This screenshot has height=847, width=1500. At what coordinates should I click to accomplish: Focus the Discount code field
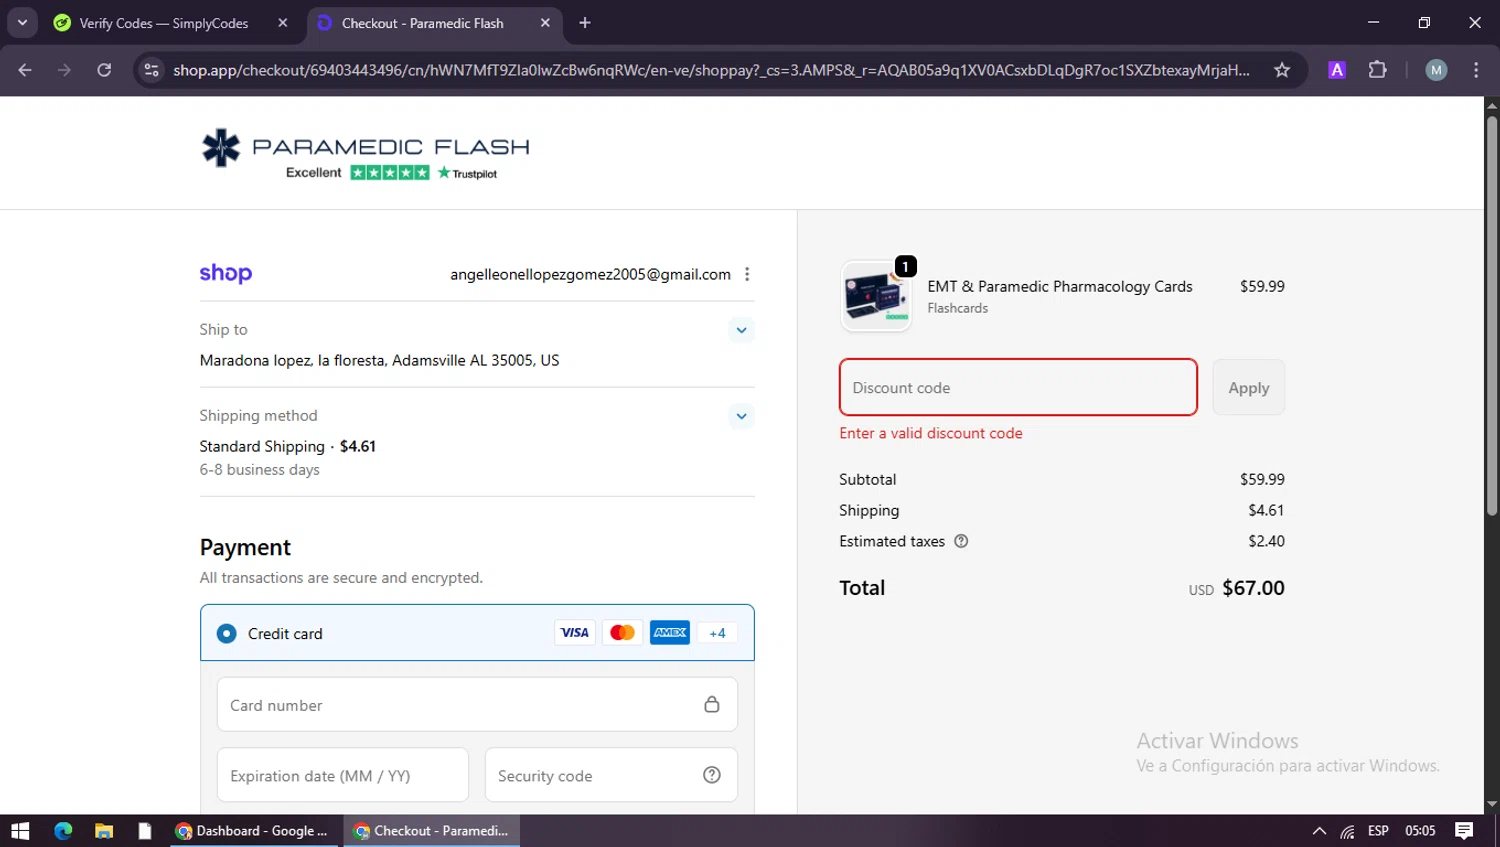1018,387
